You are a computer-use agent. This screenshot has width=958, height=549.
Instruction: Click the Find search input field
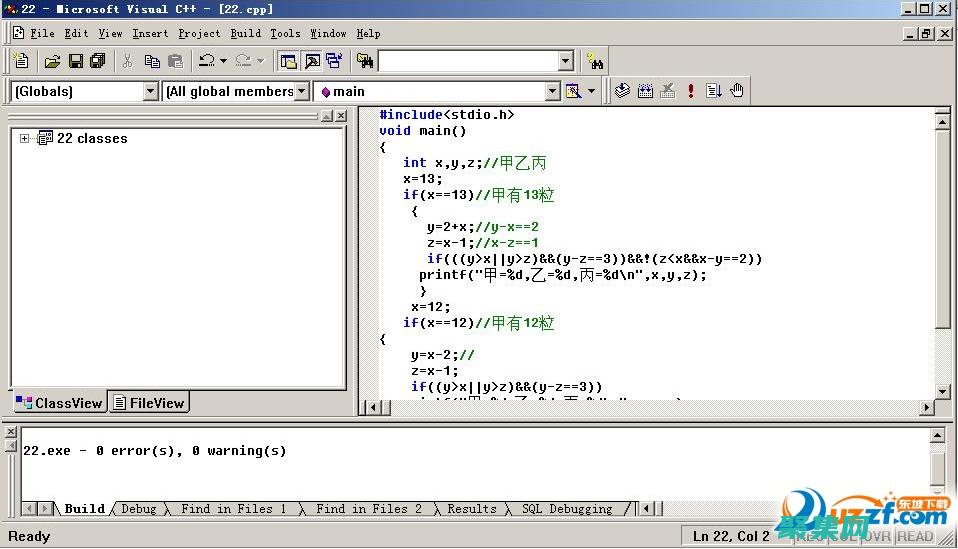click(467, 61)
